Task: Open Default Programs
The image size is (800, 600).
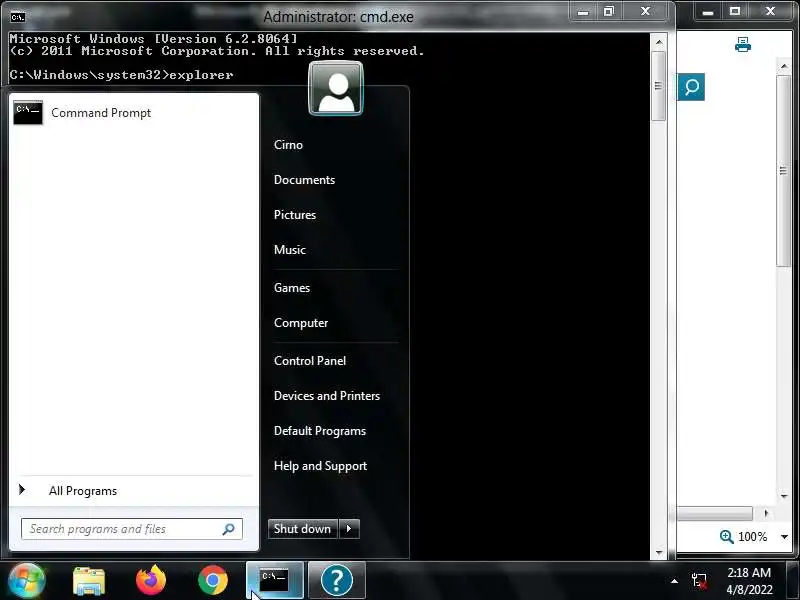Action: point(319,431)
